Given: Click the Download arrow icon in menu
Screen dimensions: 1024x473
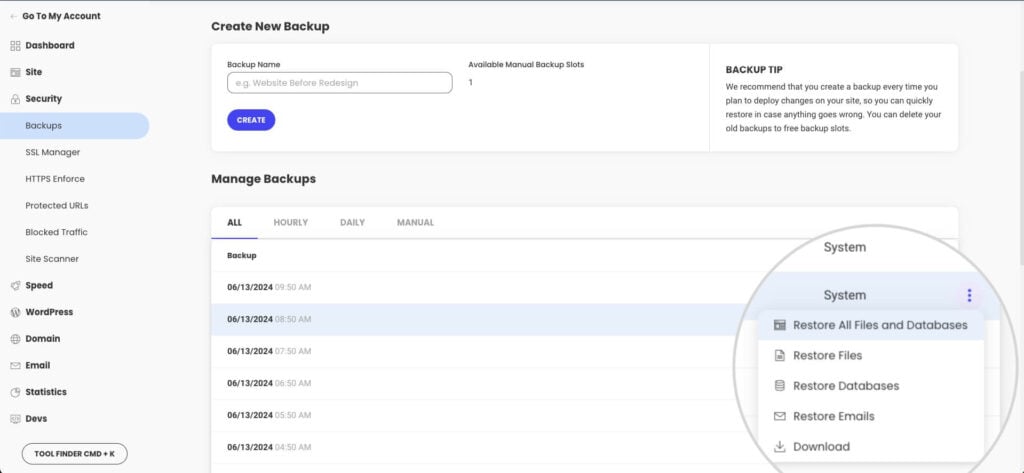Looking at the screenshot, I should tap(779, 447).
